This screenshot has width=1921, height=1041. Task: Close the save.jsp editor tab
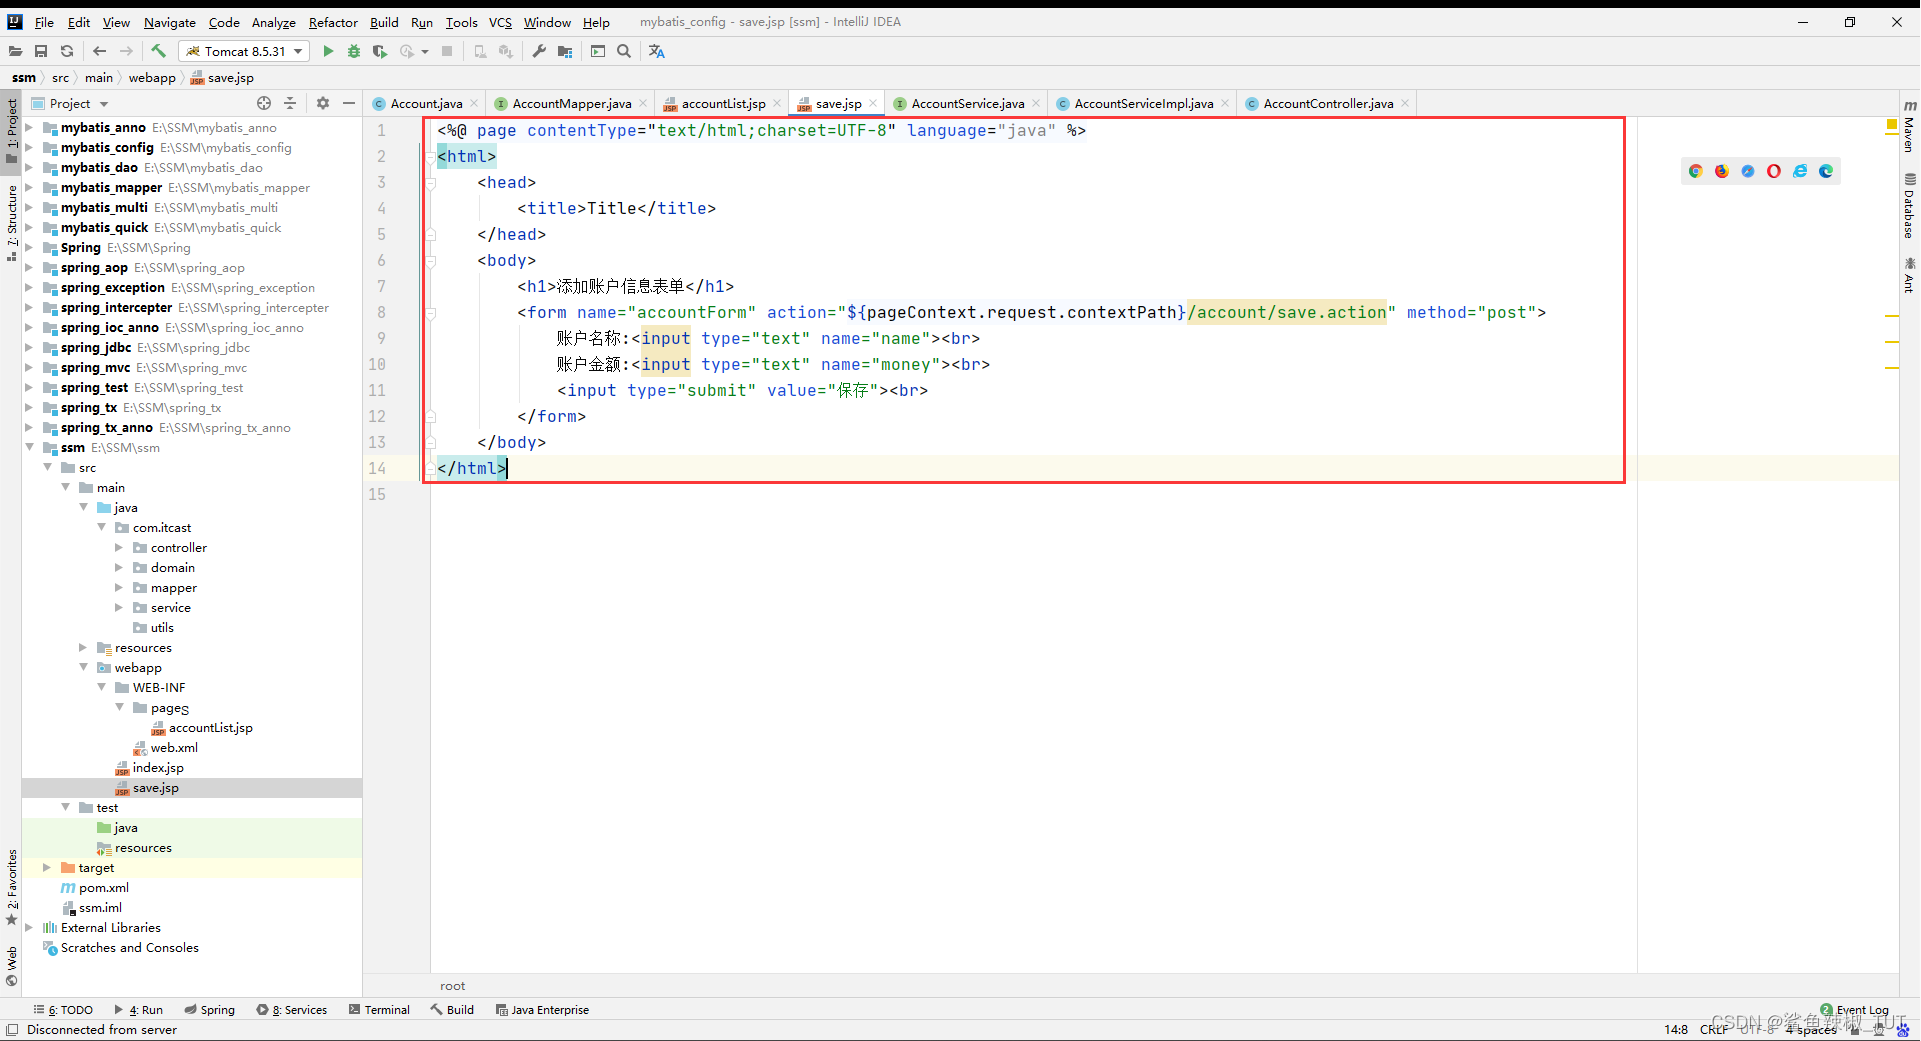coord(873,103)
